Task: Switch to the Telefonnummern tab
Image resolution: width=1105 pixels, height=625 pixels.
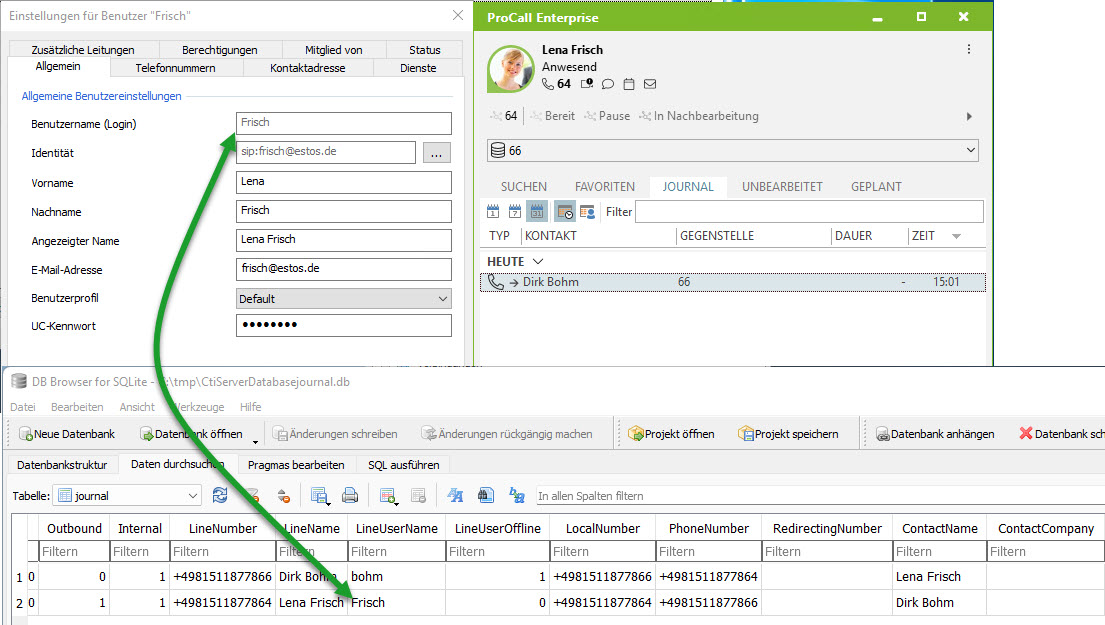Action: click(175, 68)
